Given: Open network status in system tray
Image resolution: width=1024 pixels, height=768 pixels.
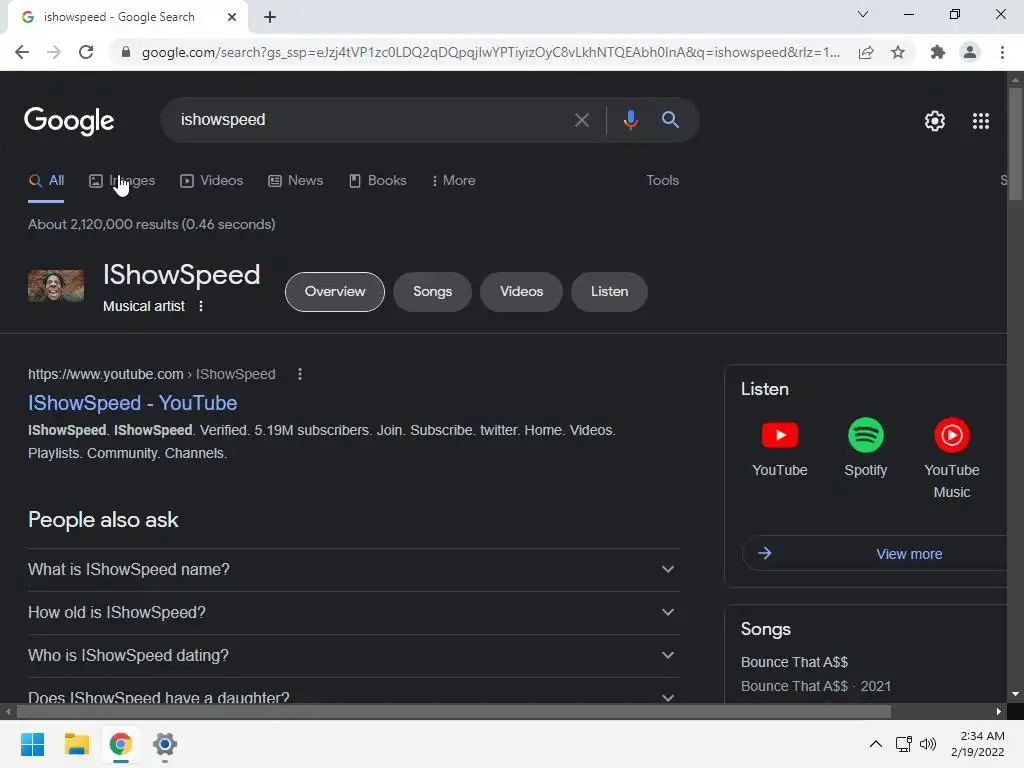Looking at the screenshot, I should coord(904,744).
